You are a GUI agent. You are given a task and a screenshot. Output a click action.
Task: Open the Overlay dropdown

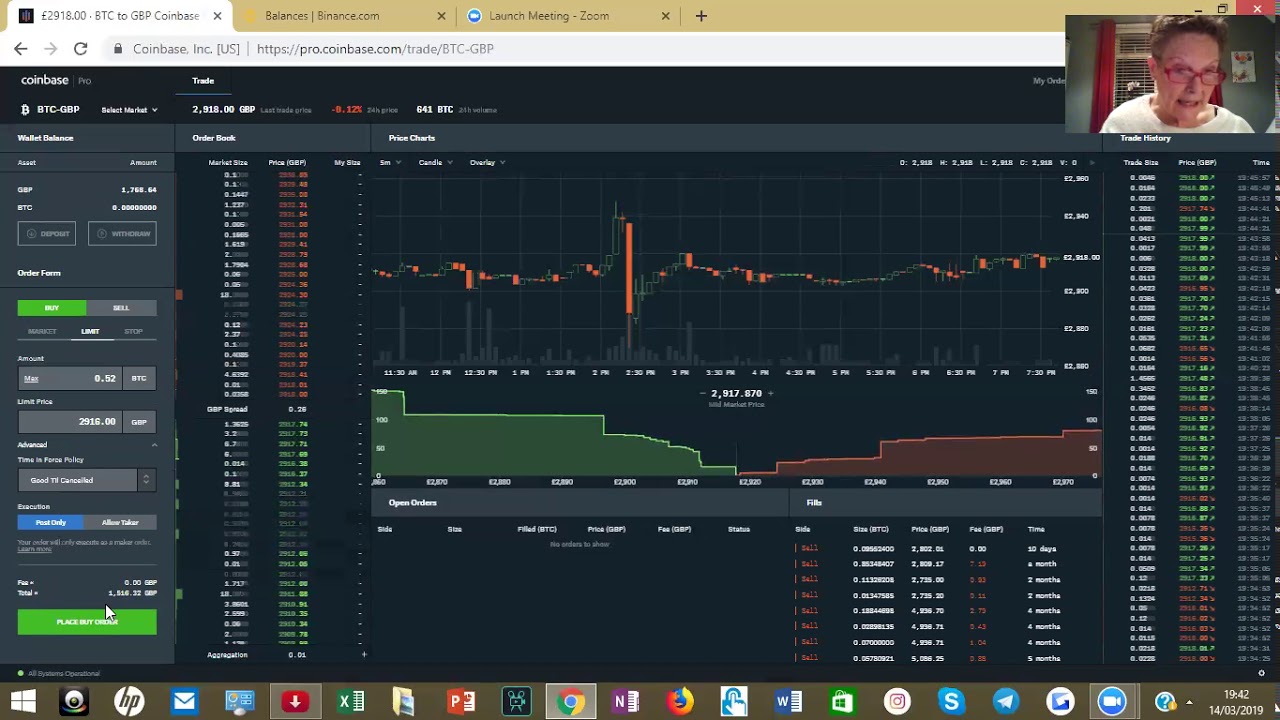coord(487,162)
